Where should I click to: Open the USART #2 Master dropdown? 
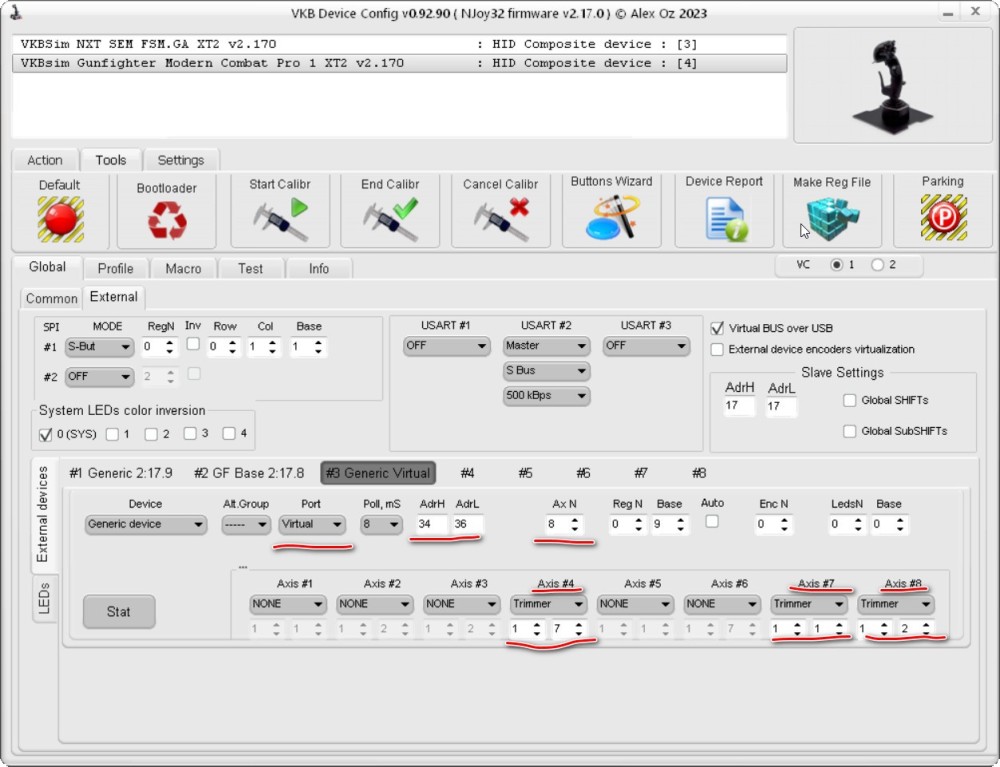pos(546,346)
